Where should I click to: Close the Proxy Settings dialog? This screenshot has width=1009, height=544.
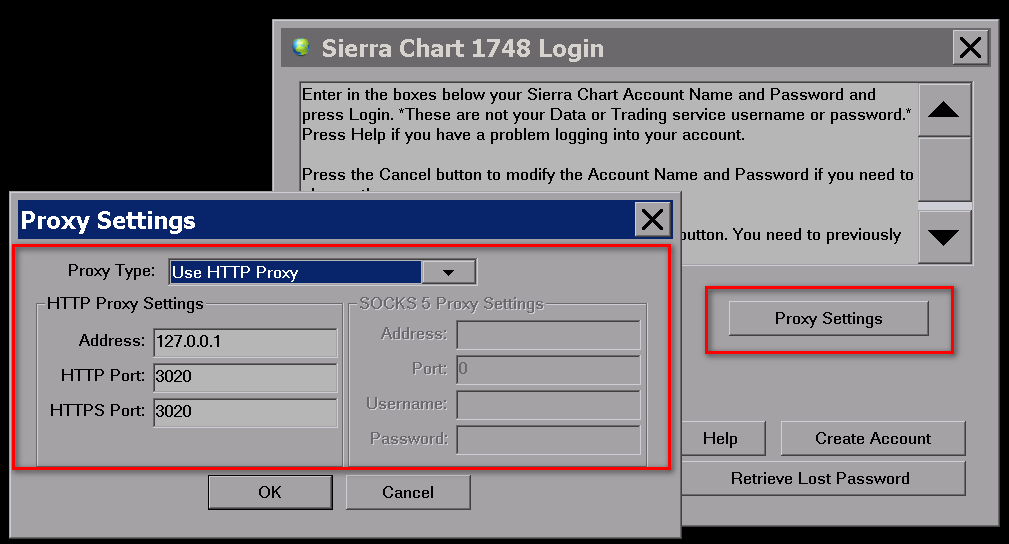[653, 220]
